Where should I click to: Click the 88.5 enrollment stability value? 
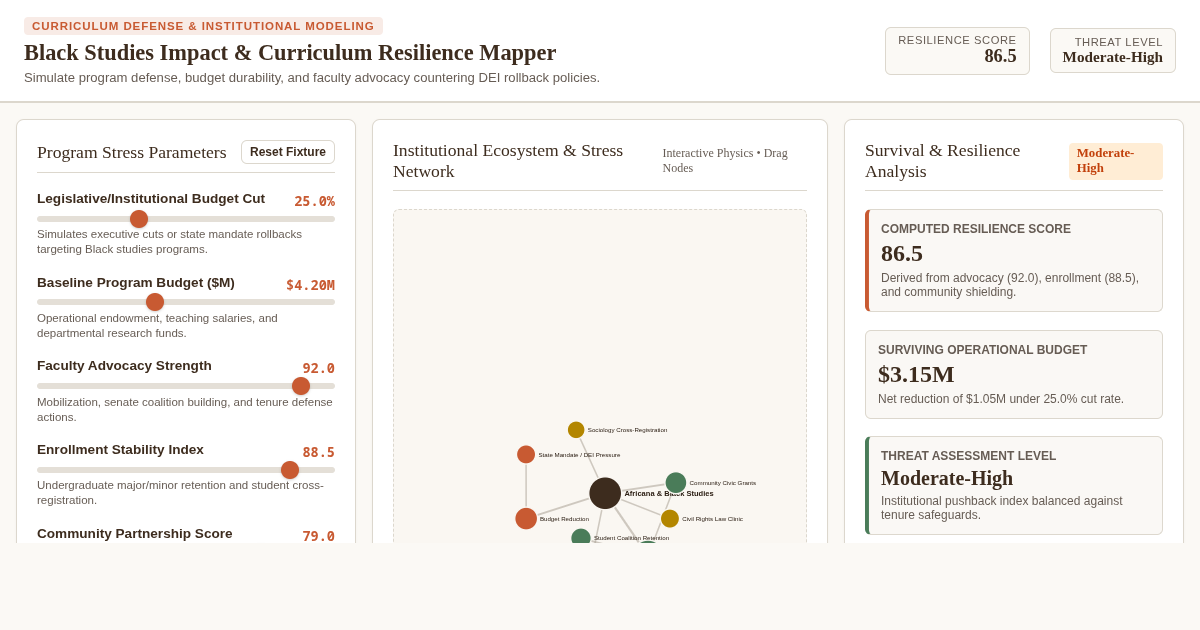pyautogui.click(x=319, y=452)
